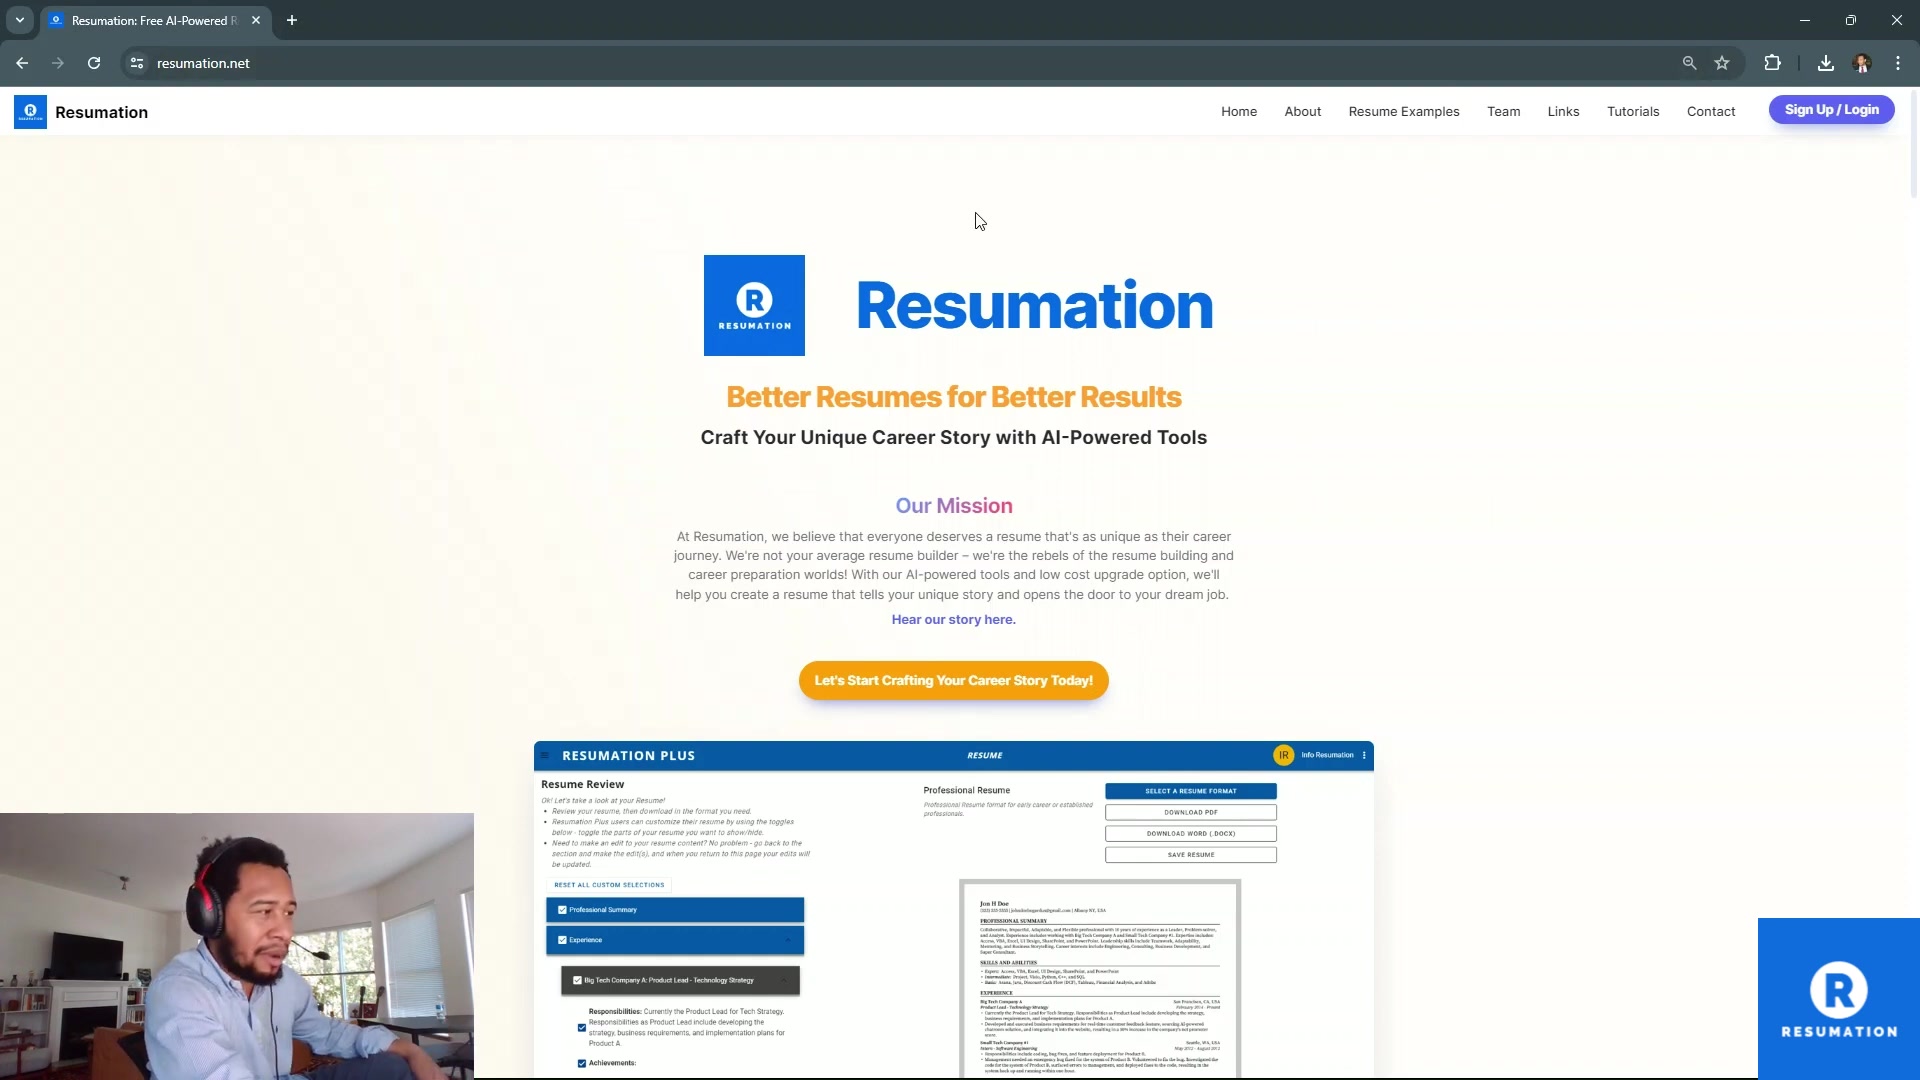Viewport: 1920px width, 1080px height.
Task: Click the Resumation logo badge in bottom corner
Action: 1839,998
